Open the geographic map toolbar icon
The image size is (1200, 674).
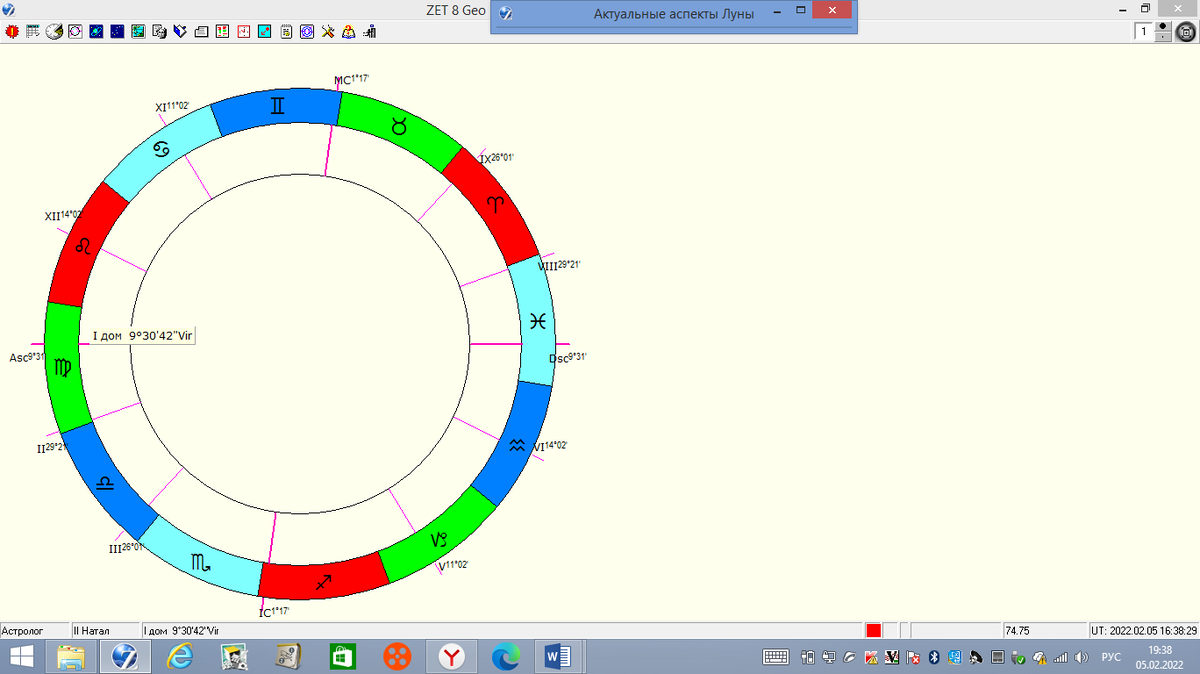pos(138,32)
